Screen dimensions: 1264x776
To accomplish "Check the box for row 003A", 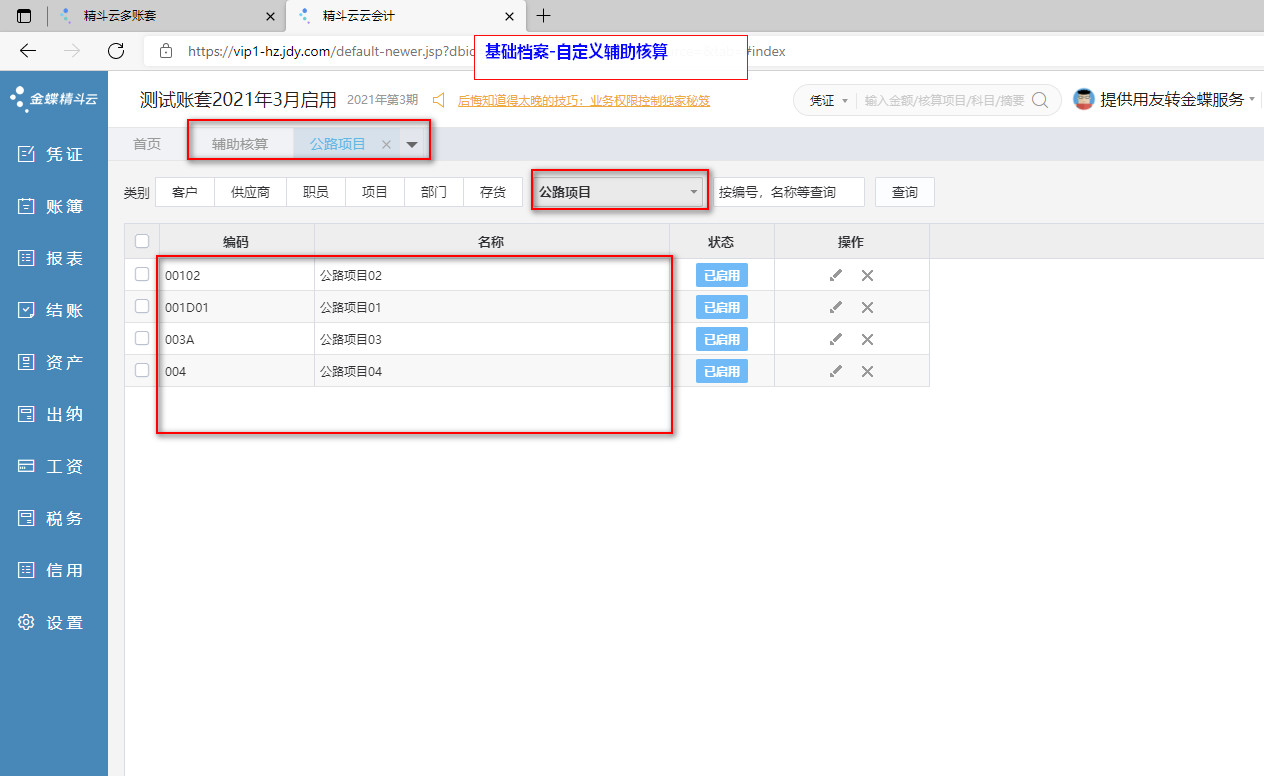I will tap(142, 339).
